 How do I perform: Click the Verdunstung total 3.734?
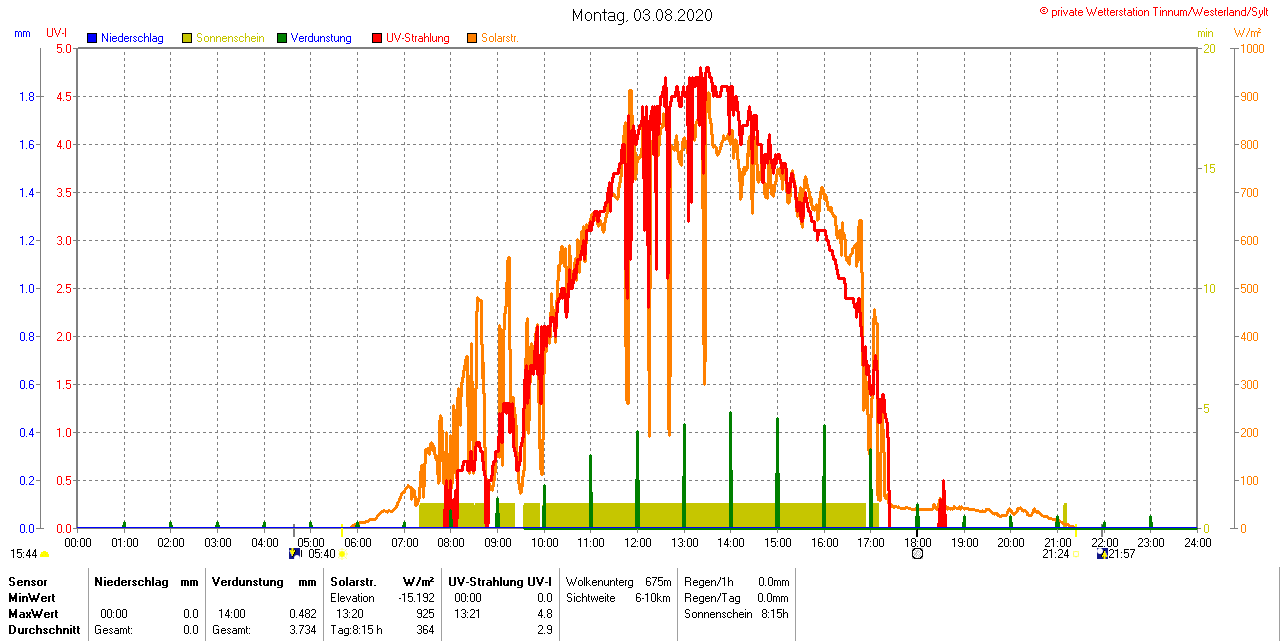tap(302, 630)
